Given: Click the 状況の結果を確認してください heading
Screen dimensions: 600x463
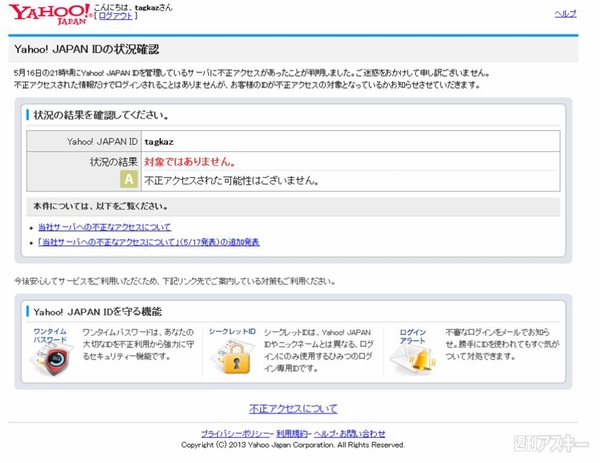Looking at the screenshot, I should tap(101, 115).
